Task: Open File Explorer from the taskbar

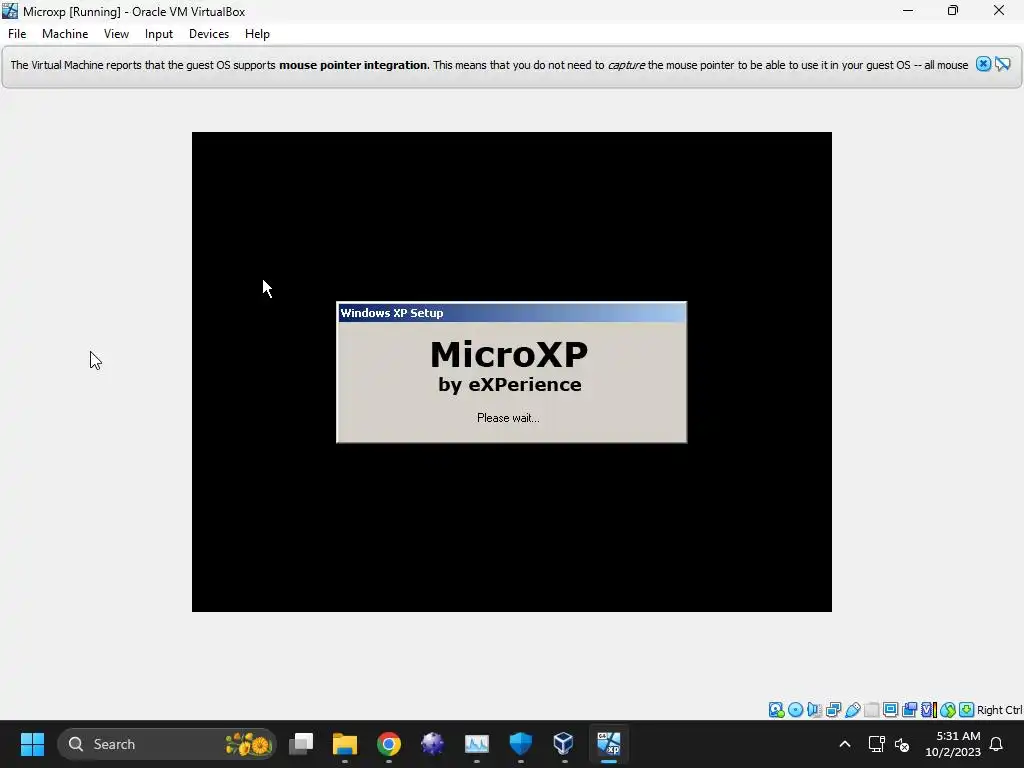Action: 345,744
